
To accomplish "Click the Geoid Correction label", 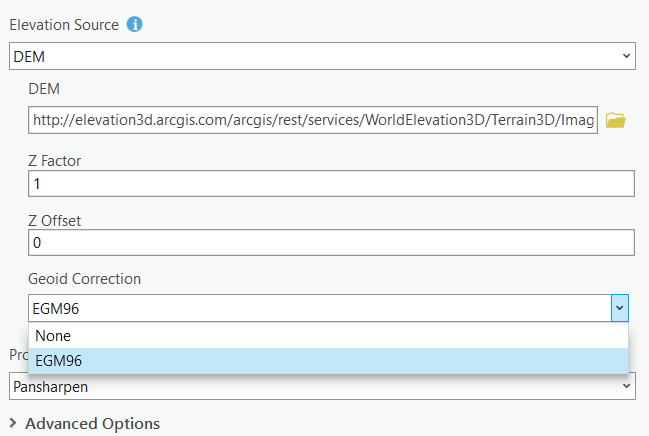I will pos(85,279).
